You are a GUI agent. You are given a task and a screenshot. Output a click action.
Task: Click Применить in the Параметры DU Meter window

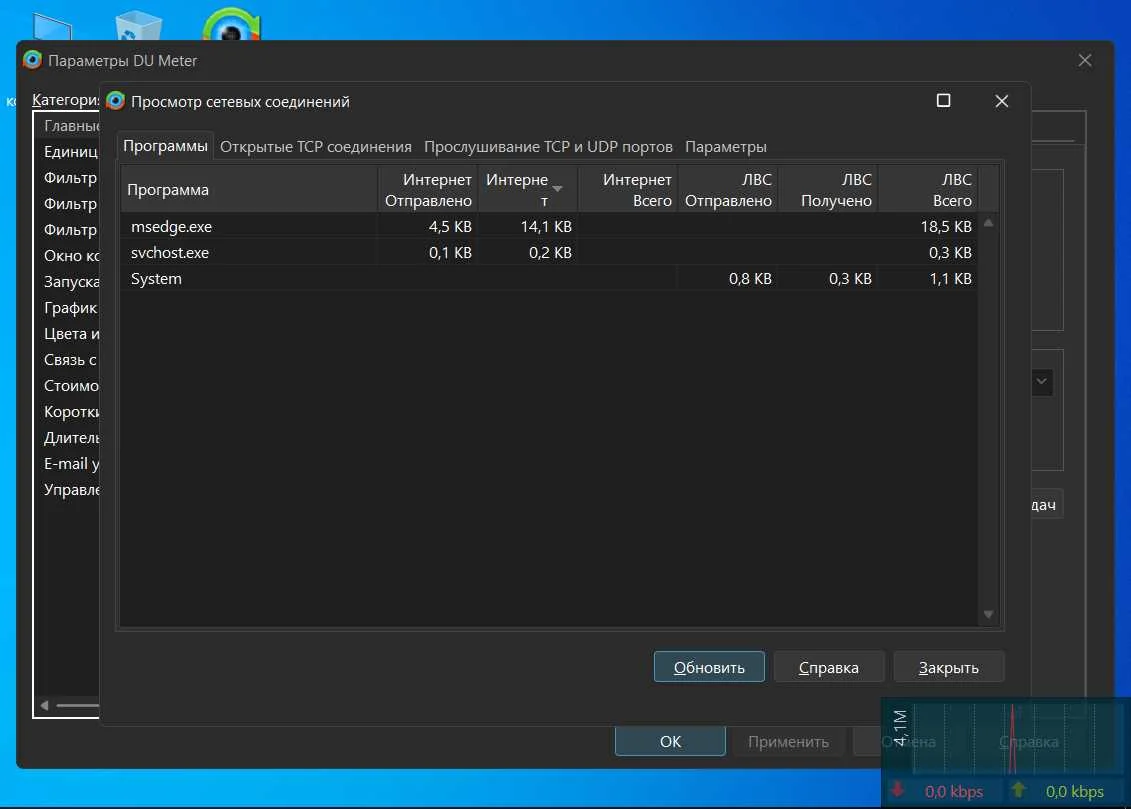(x=788, y=741)
